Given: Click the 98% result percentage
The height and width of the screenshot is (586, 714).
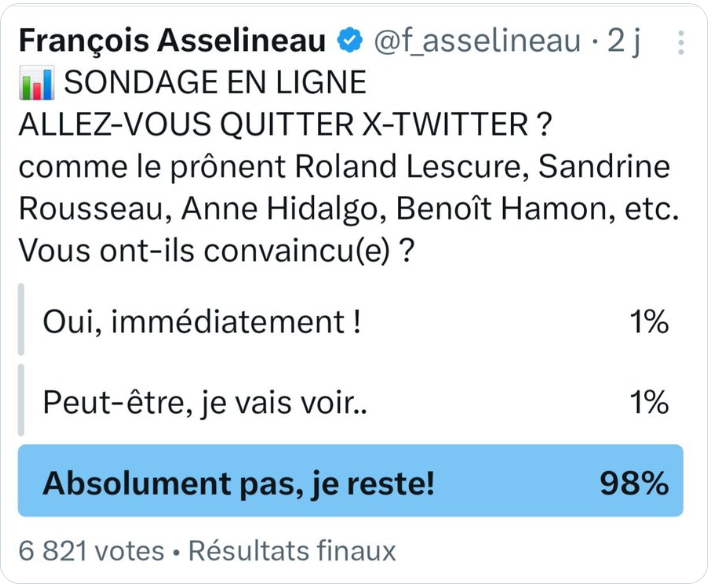Looking at the screenshot, I should [634, 483].
